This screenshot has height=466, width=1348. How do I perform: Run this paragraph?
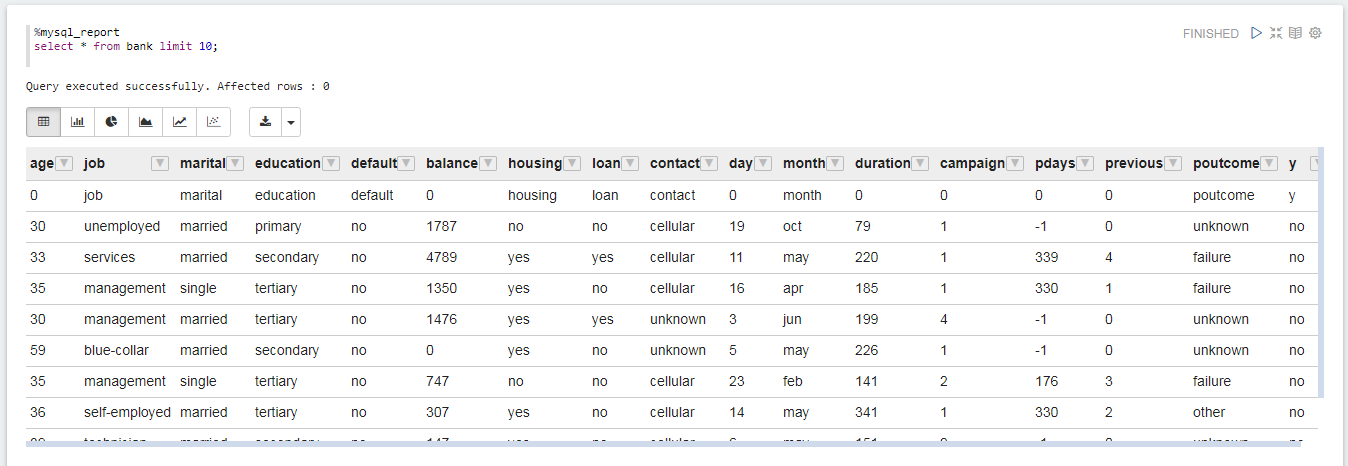tap(1256, 33)
